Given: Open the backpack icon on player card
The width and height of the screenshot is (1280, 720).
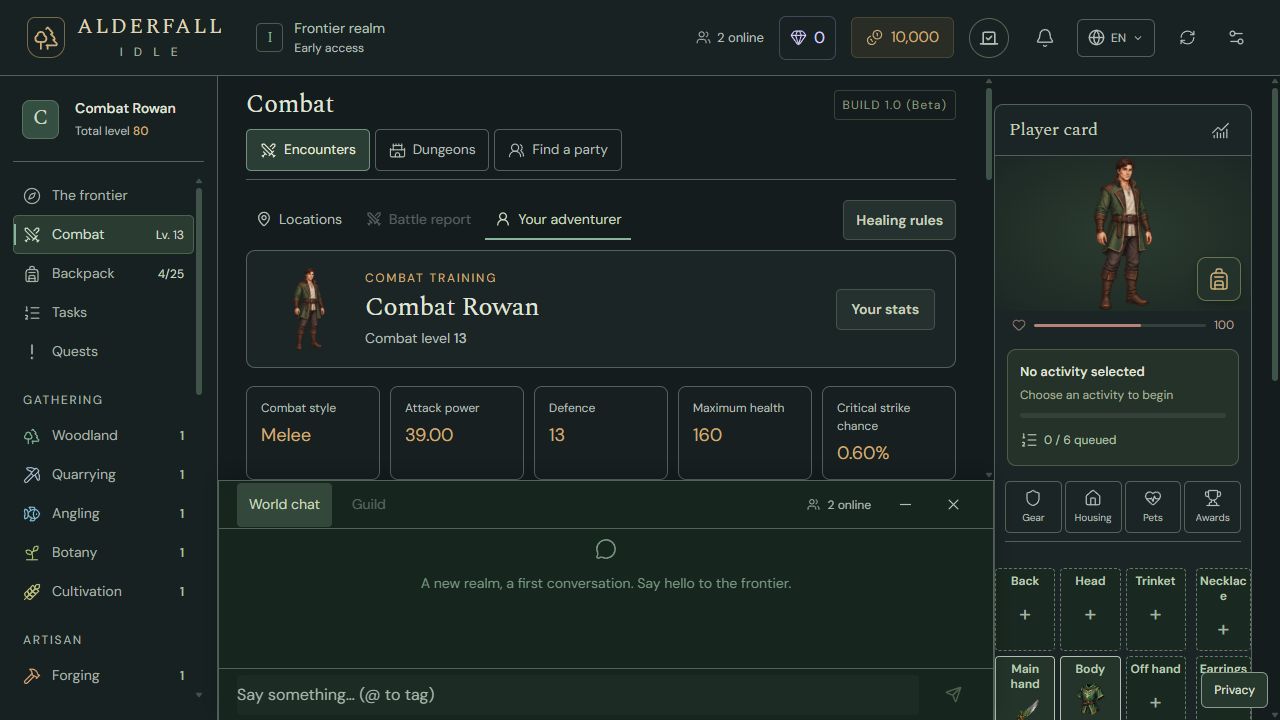Looking at the screenshot, I should pyautogui.click(x=1218, y=279).
